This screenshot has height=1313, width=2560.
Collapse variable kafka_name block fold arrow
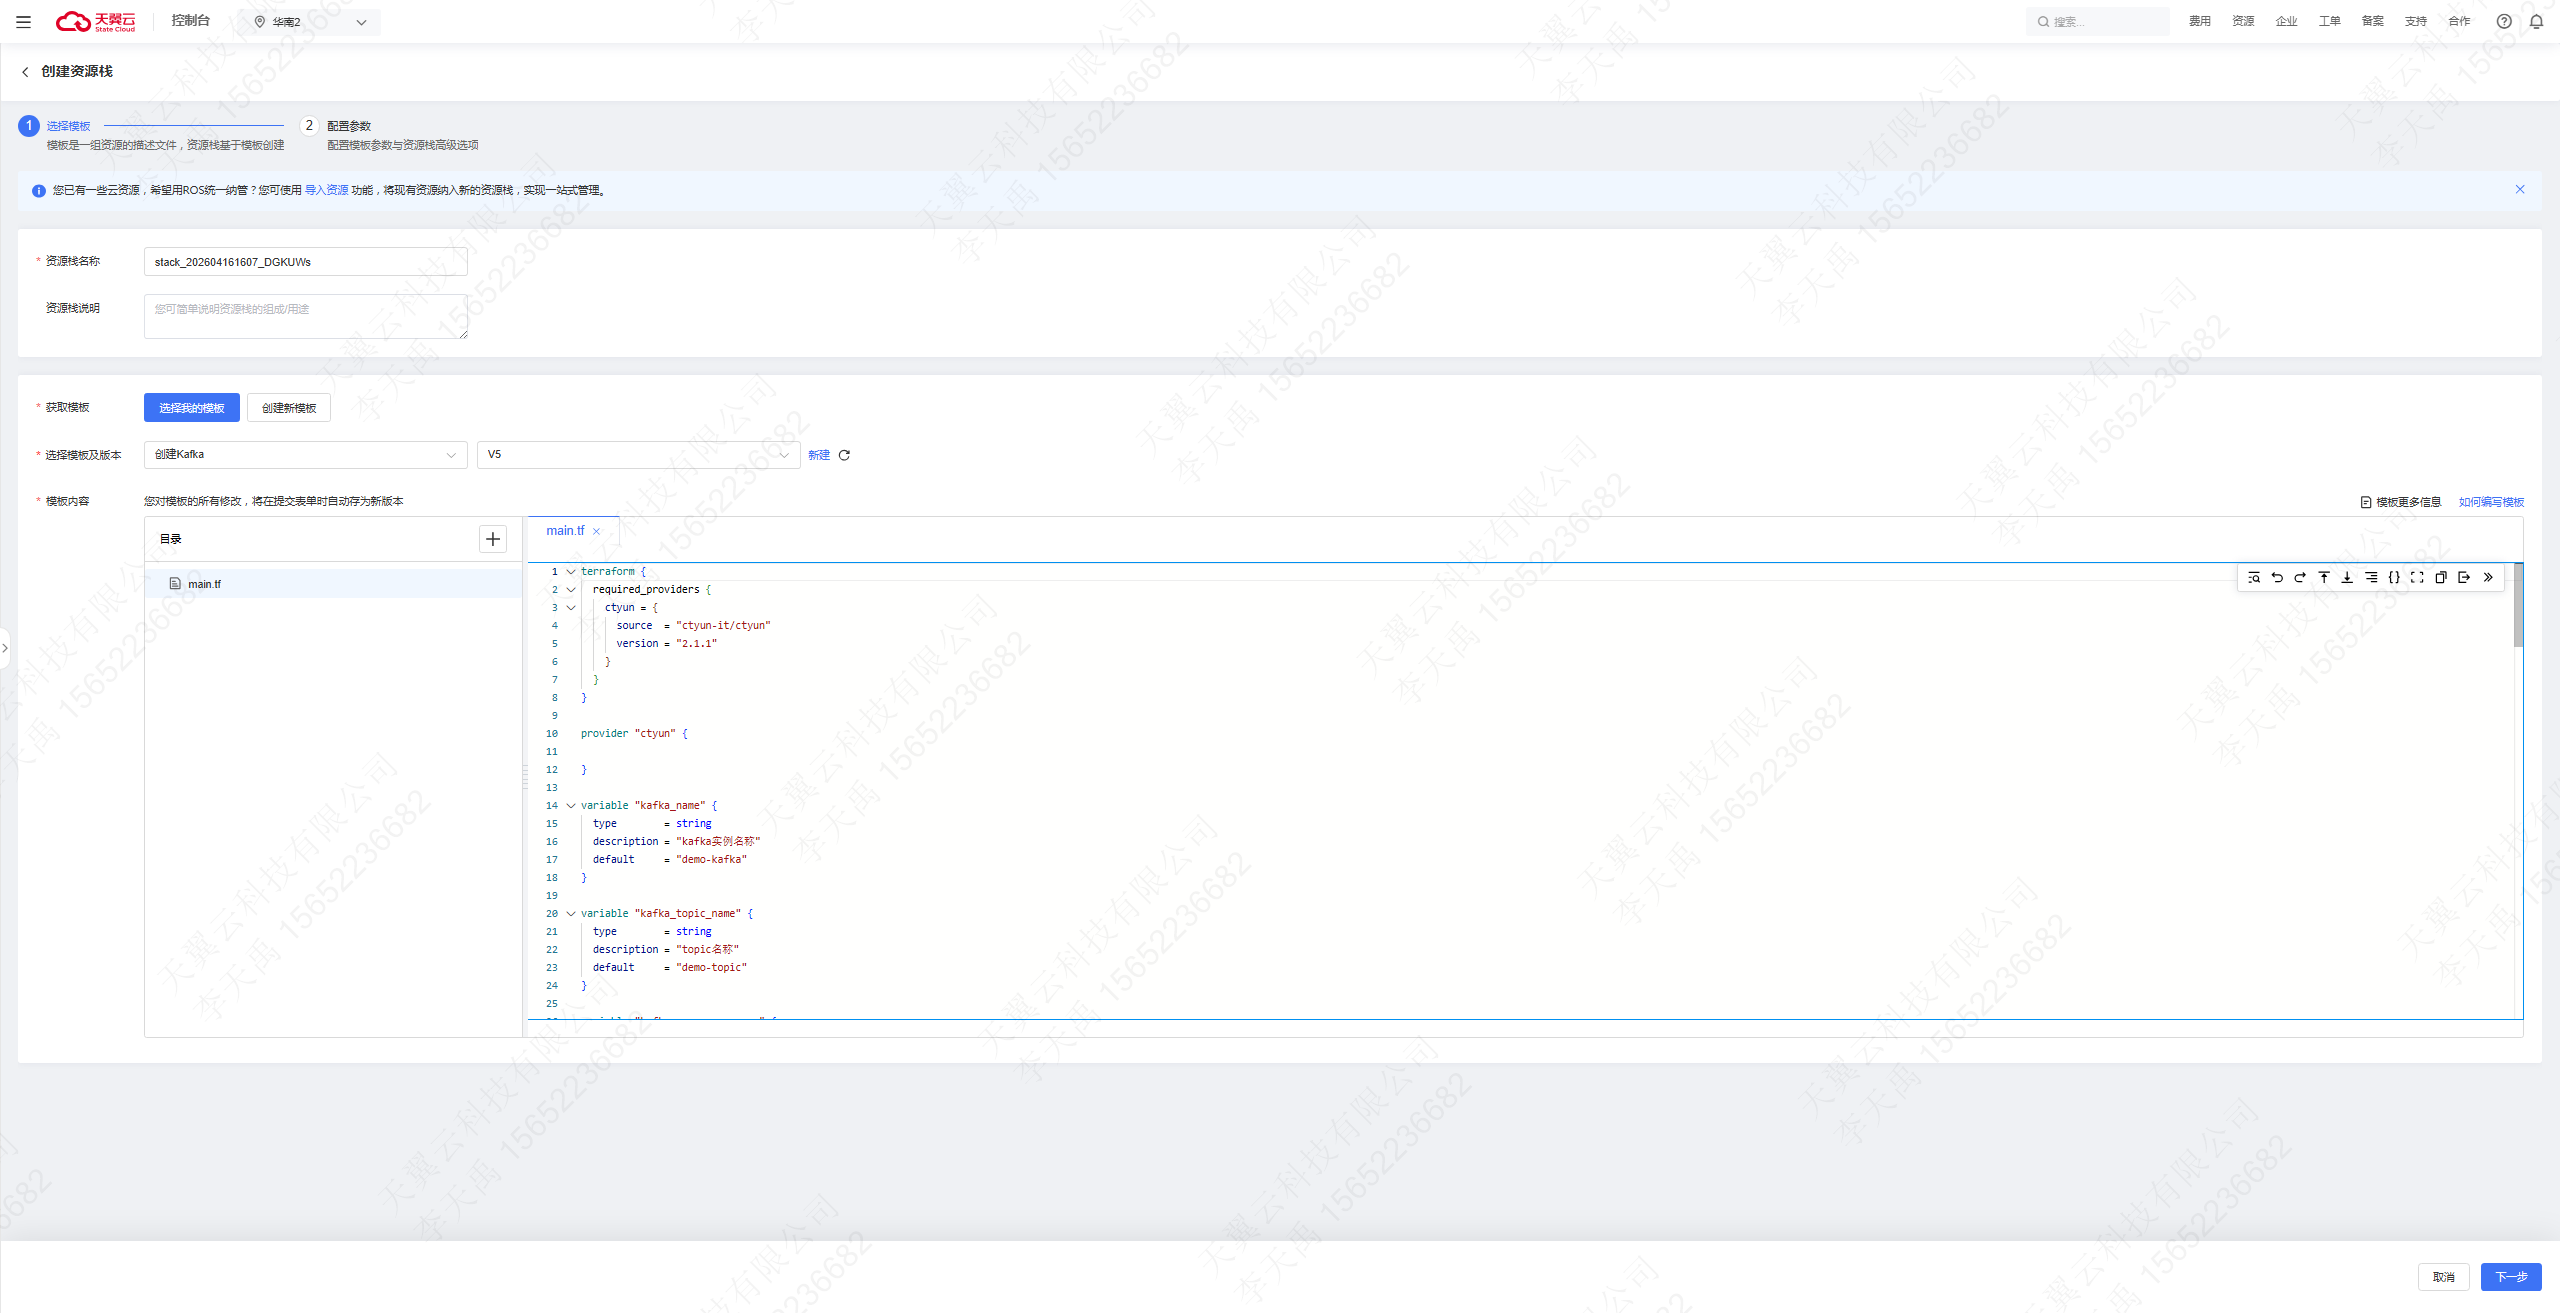click(571, 806)
